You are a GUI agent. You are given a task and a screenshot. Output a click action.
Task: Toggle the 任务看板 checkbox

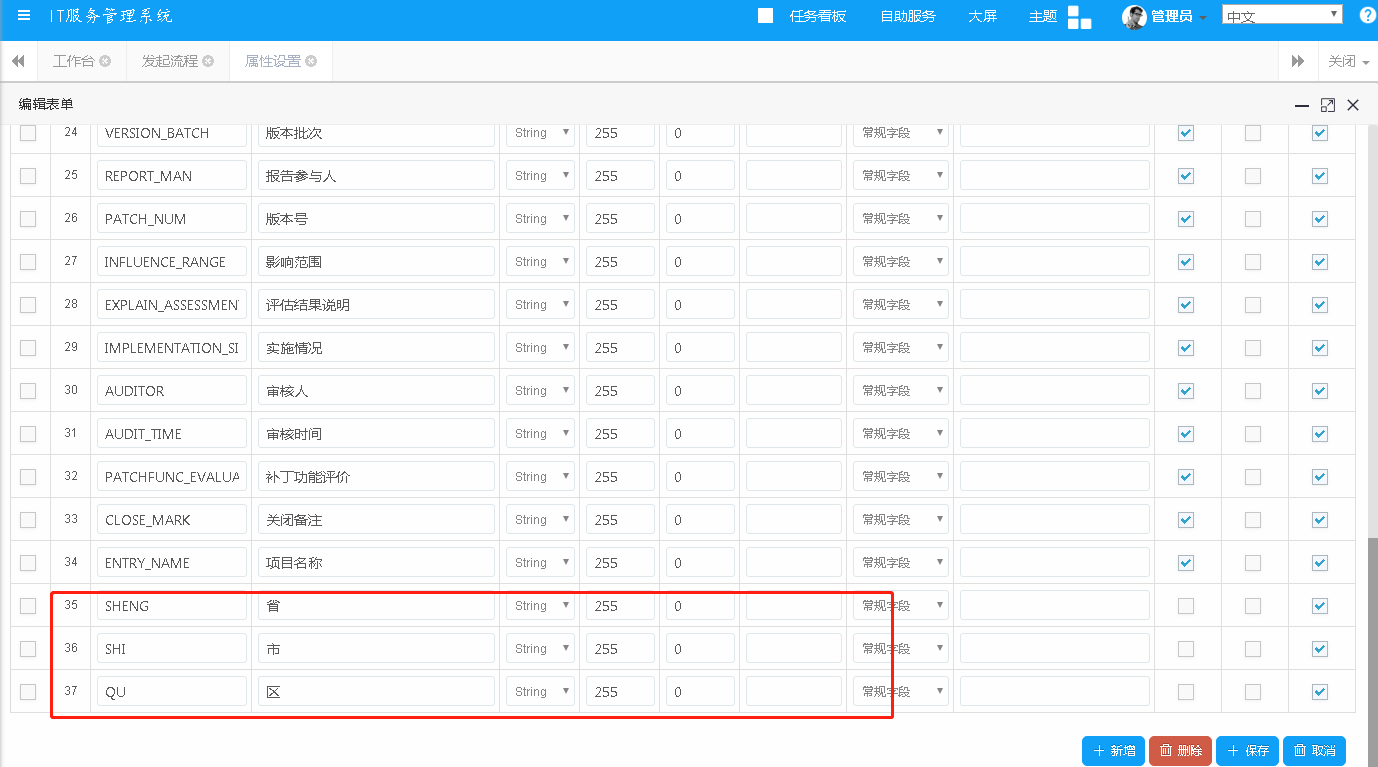click(x=766, y=16)
